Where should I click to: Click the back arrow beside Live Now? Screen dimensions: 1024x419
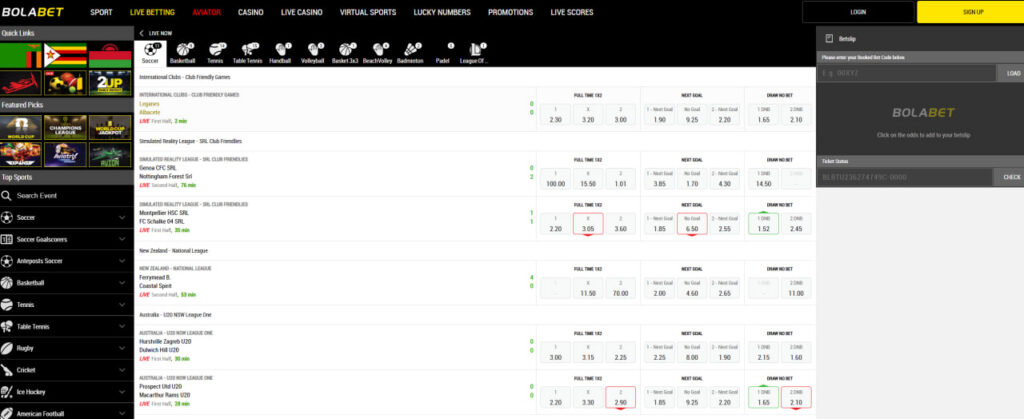[141, 33]
